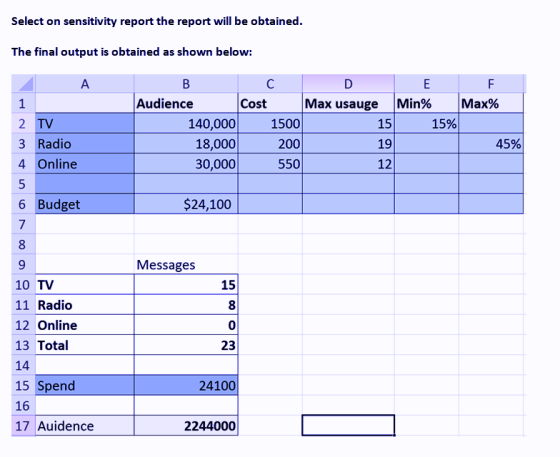Select row 17 header
Screen dimensions: 560x457
tap(24, 426)
